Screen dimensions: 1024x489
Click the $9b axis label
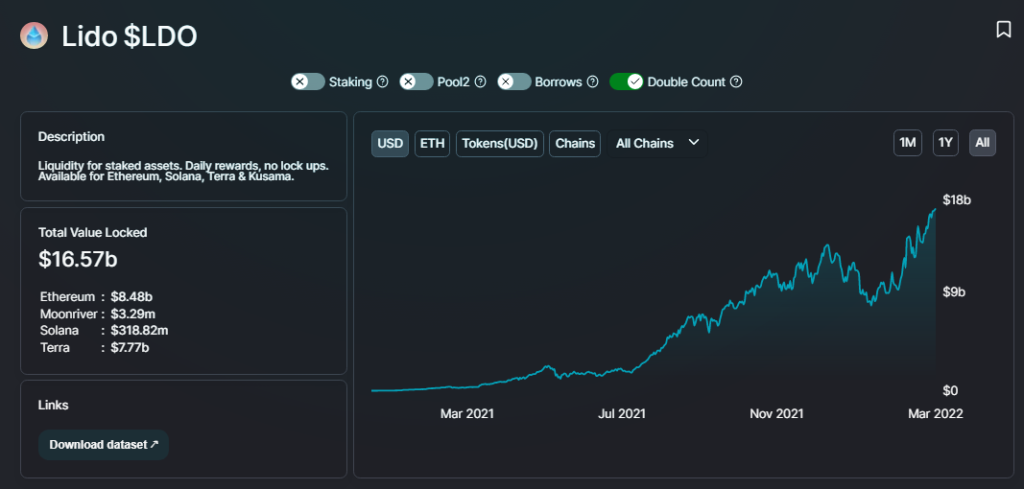(954, 292)
